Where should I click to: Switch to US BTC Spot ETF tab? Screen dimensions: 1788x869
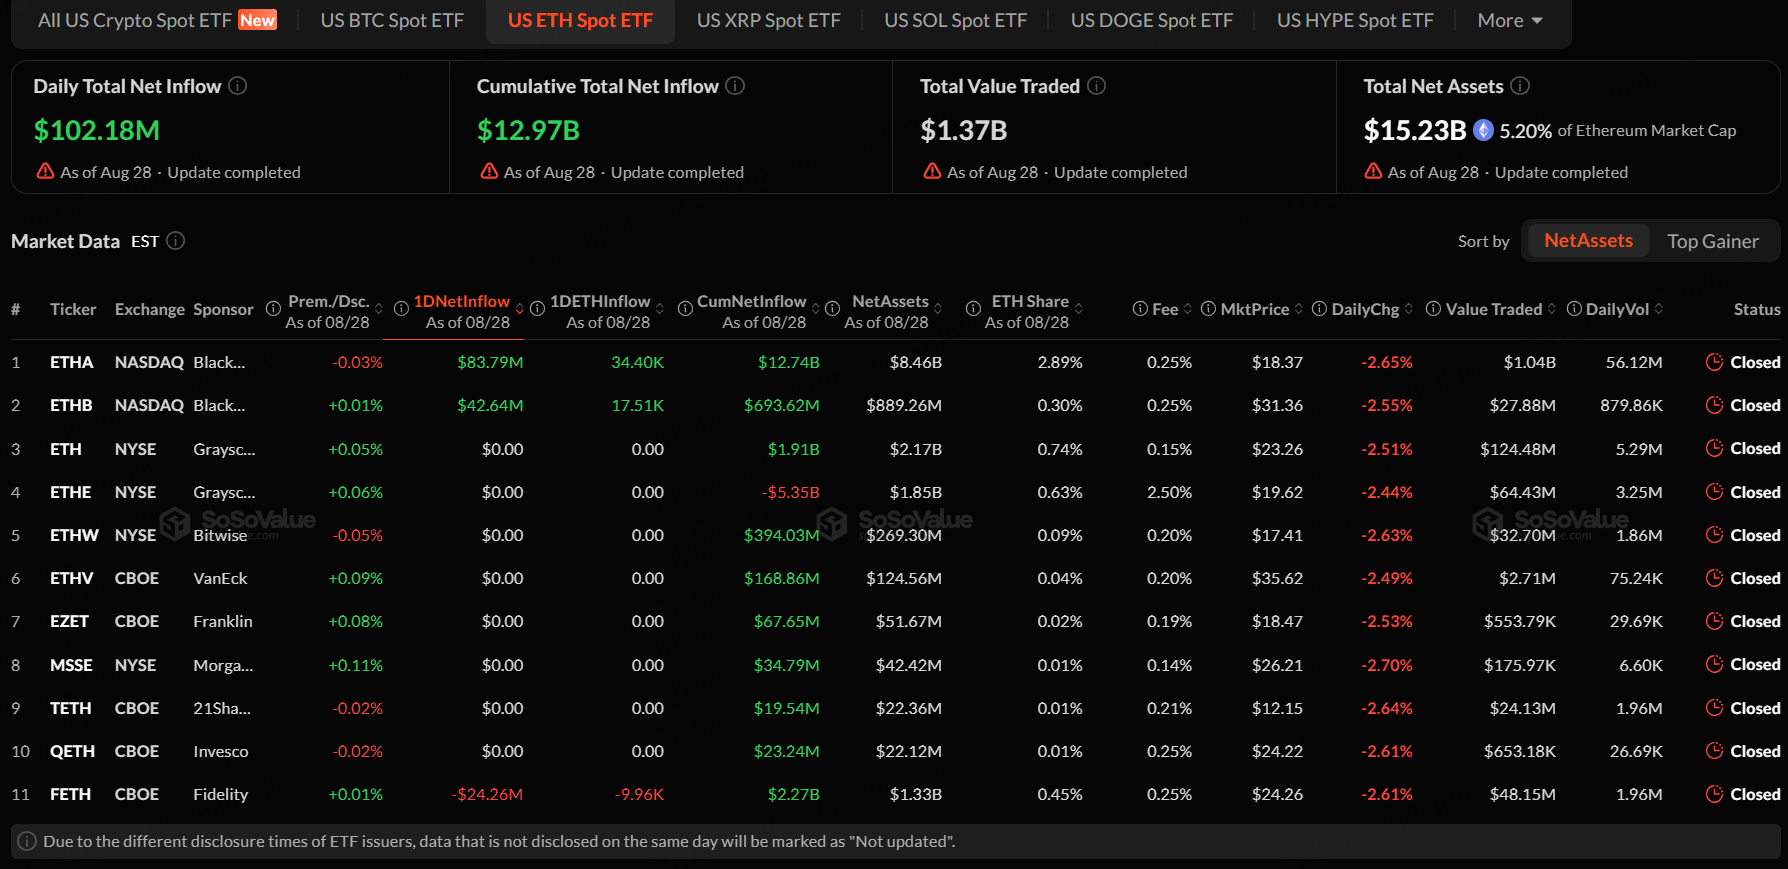[392, 20]
